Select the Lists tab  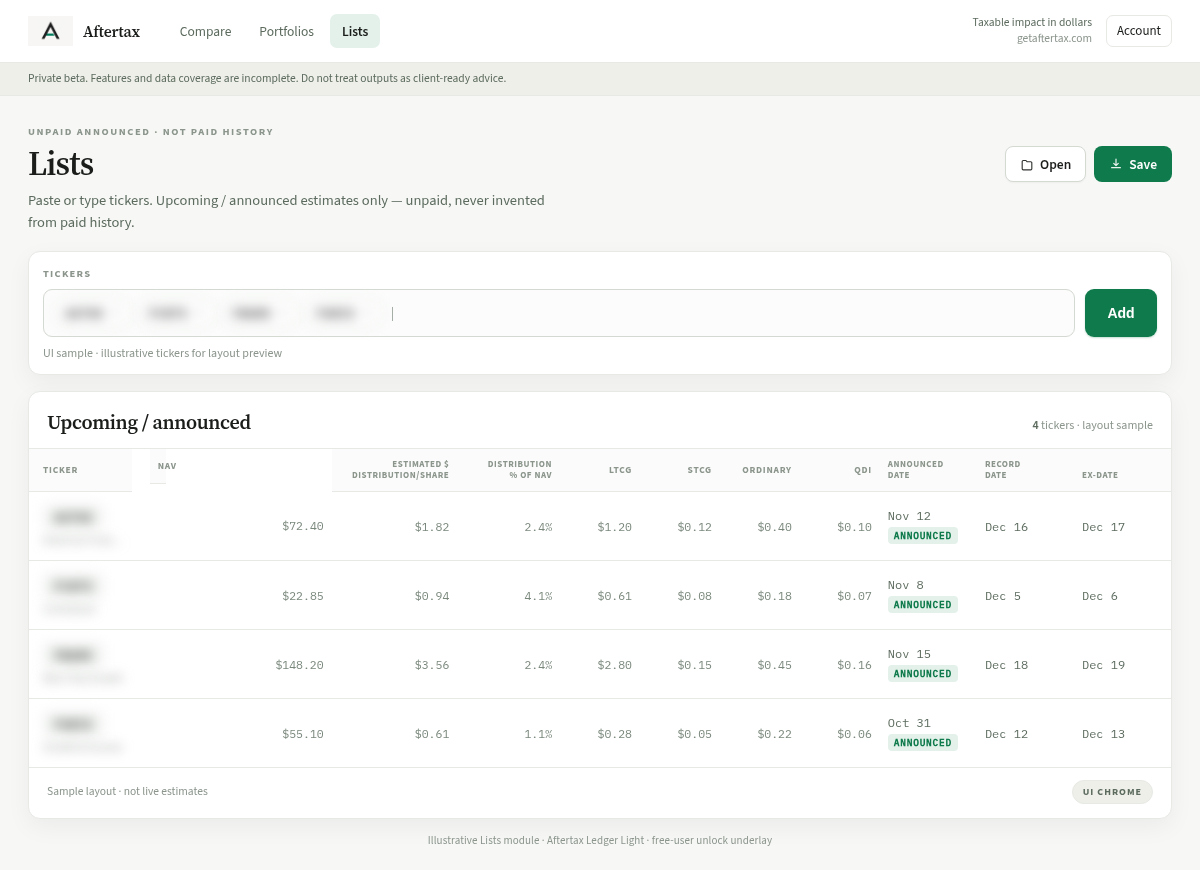[x=355, y=31]
